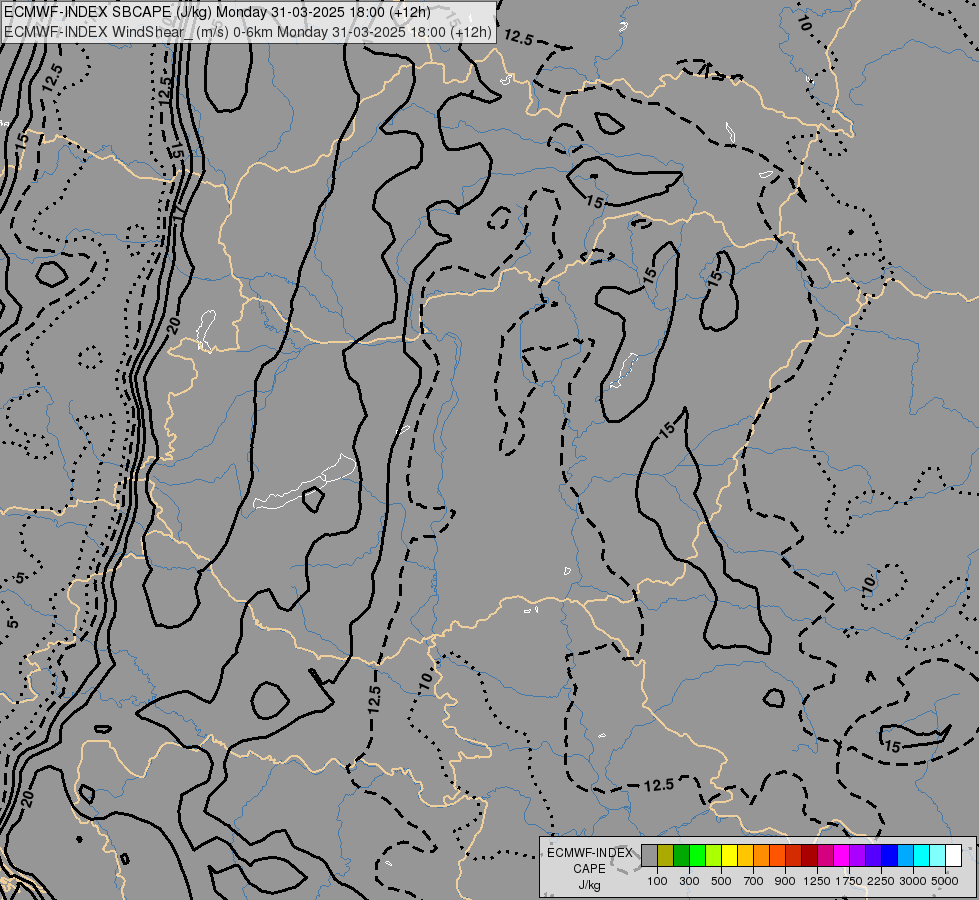Click the CAPE text in the legend
Viewport: 979px width, 900px height.
click(589, 869)
